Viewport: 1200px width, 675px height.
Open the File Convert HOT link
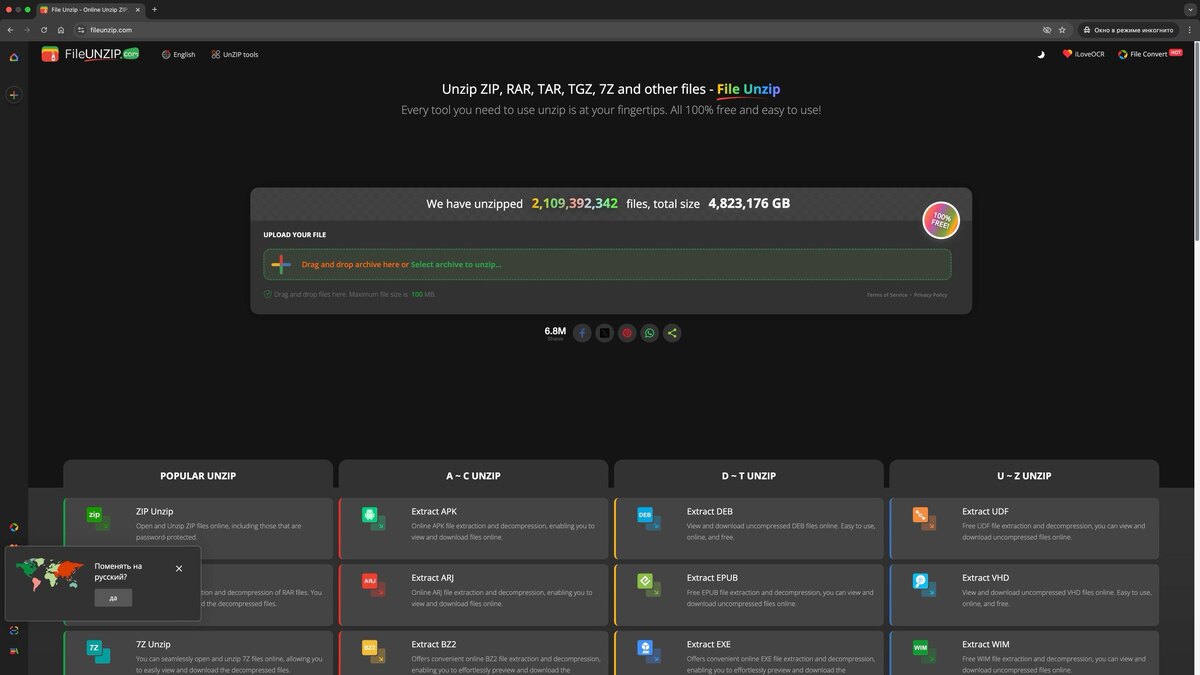pos(1150,54)
